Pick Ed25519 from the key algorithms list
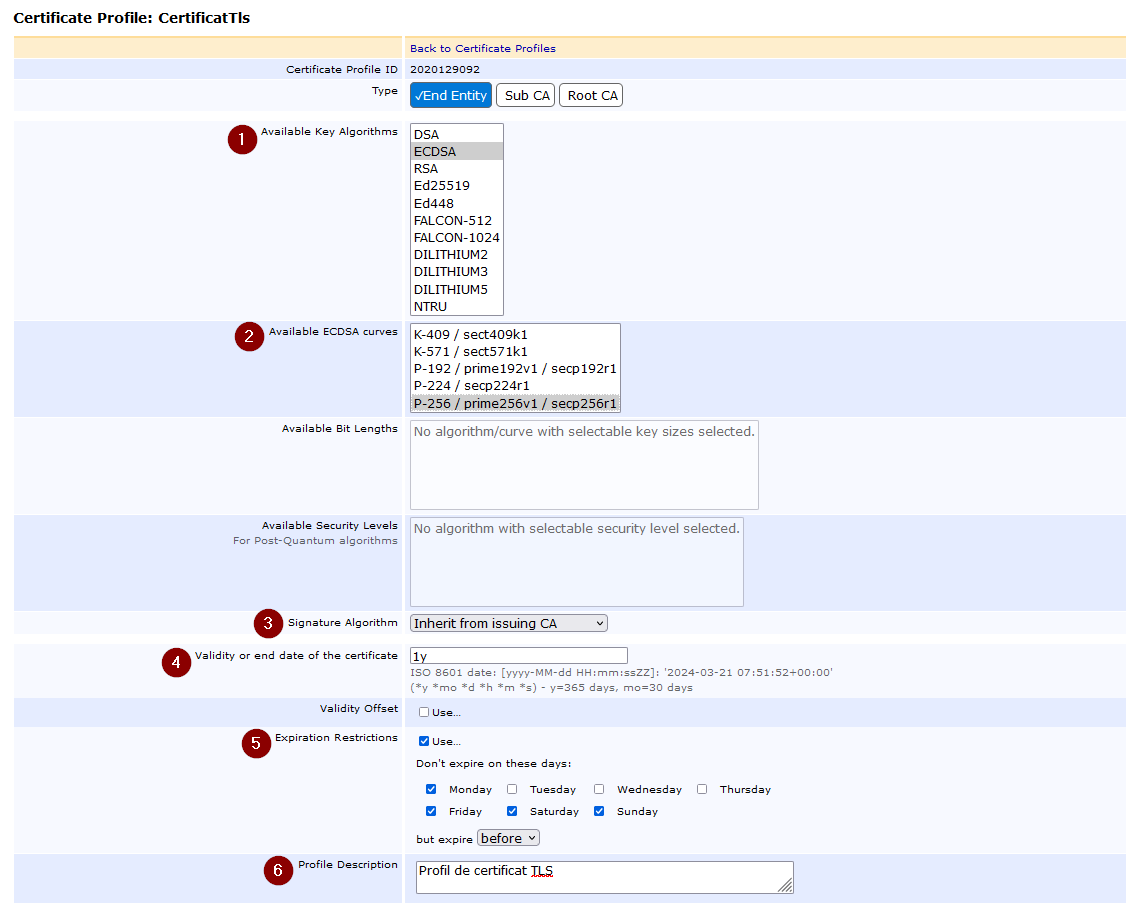 coord(441,186)
